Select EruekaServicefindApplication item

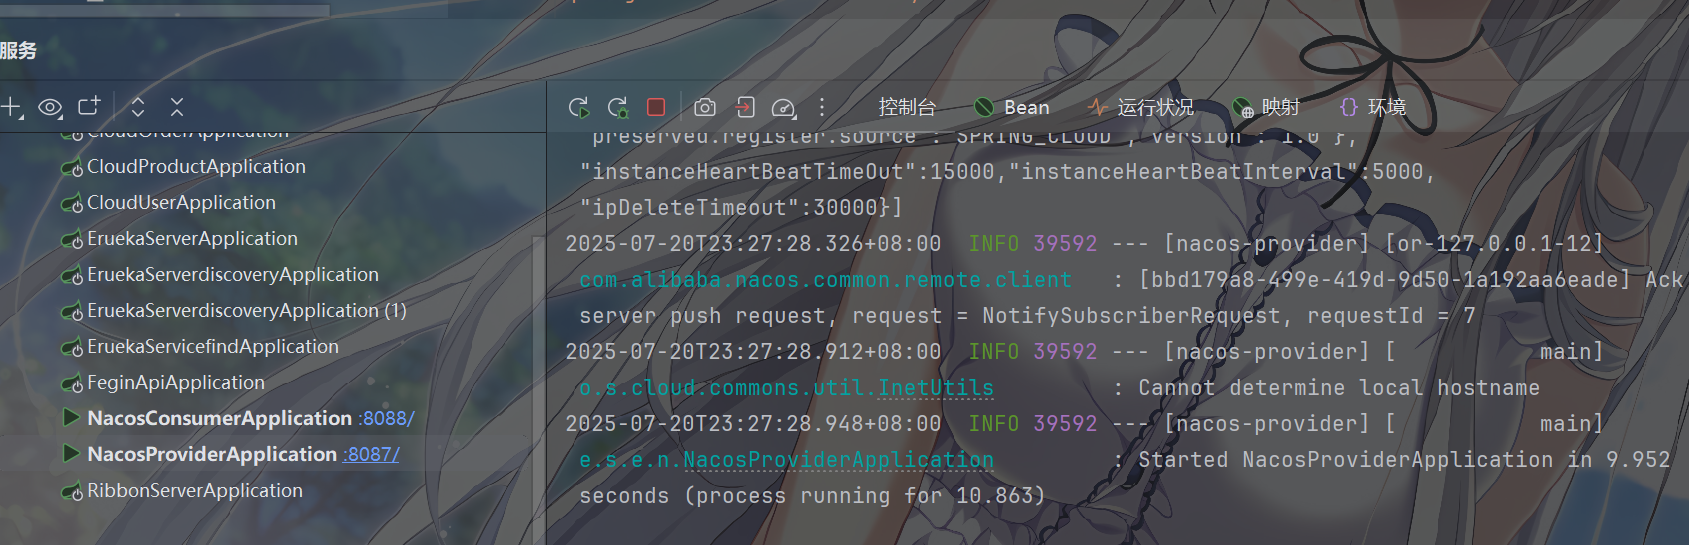[213, 347]
